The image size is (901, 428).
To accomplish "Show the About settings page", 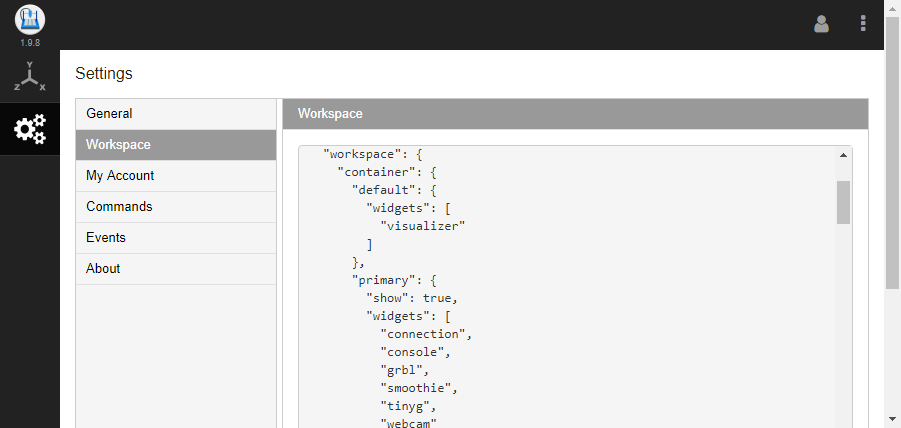I will [x=176, y=269].
